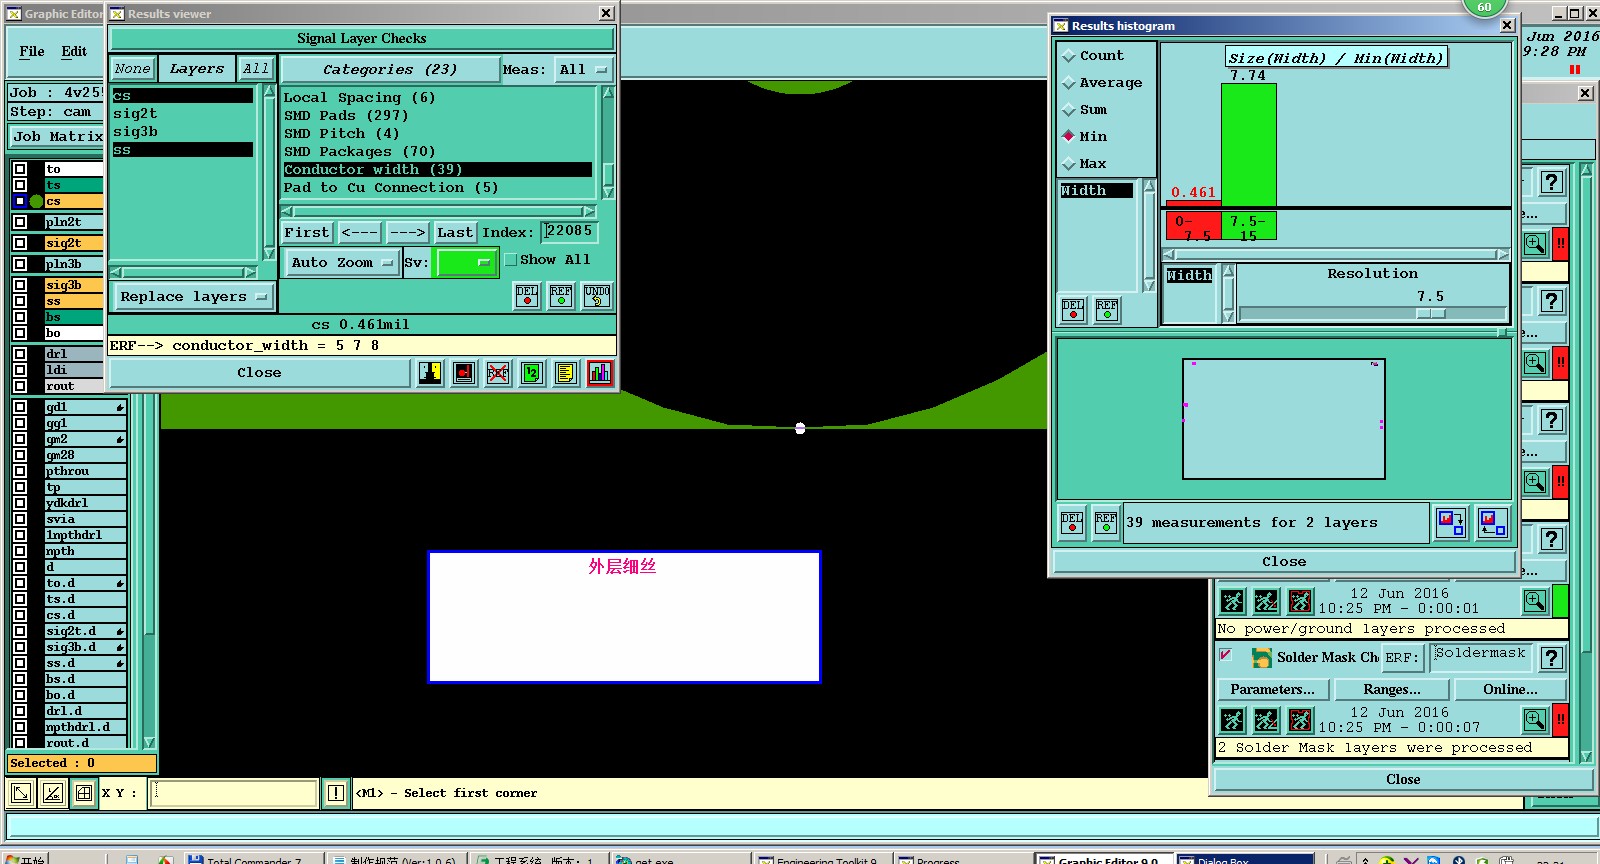Toggle the Solder Mask Check checkbox

click(x=1225, y=655)
